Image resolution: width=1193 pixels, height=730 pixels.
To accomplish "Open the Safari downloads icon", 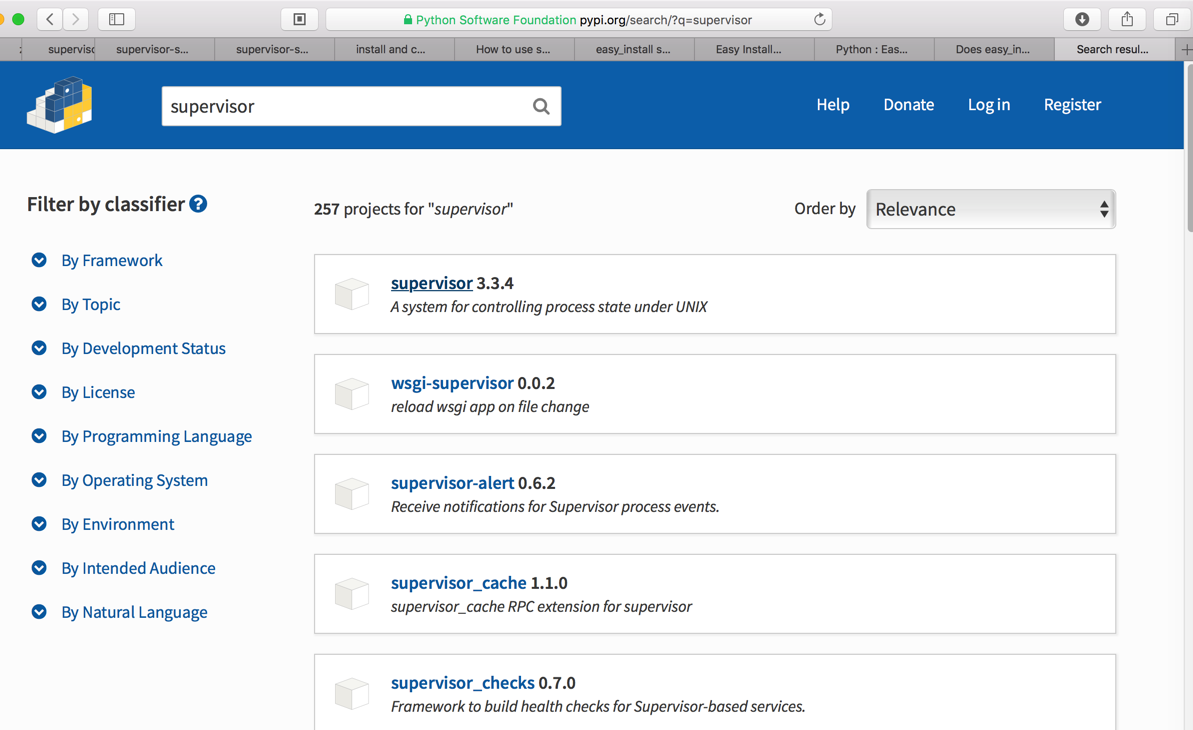I will [x=1082, y=19].
